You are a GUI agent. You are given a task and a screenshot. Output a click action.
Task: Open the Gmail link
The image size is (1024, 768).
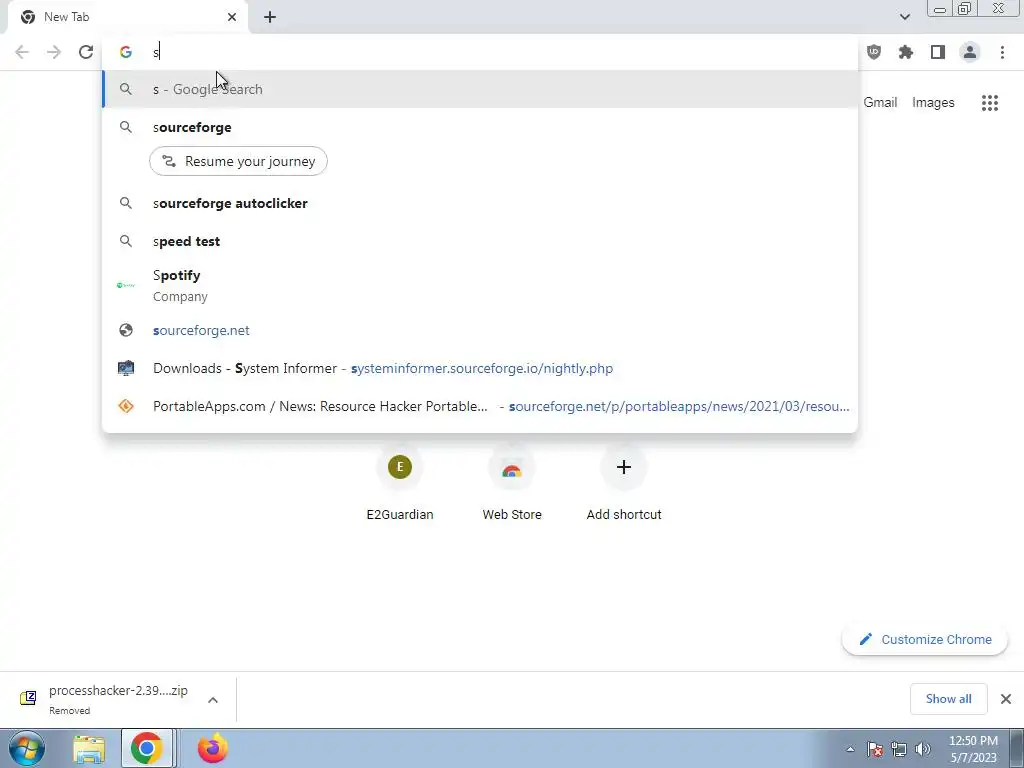[880, 103]
